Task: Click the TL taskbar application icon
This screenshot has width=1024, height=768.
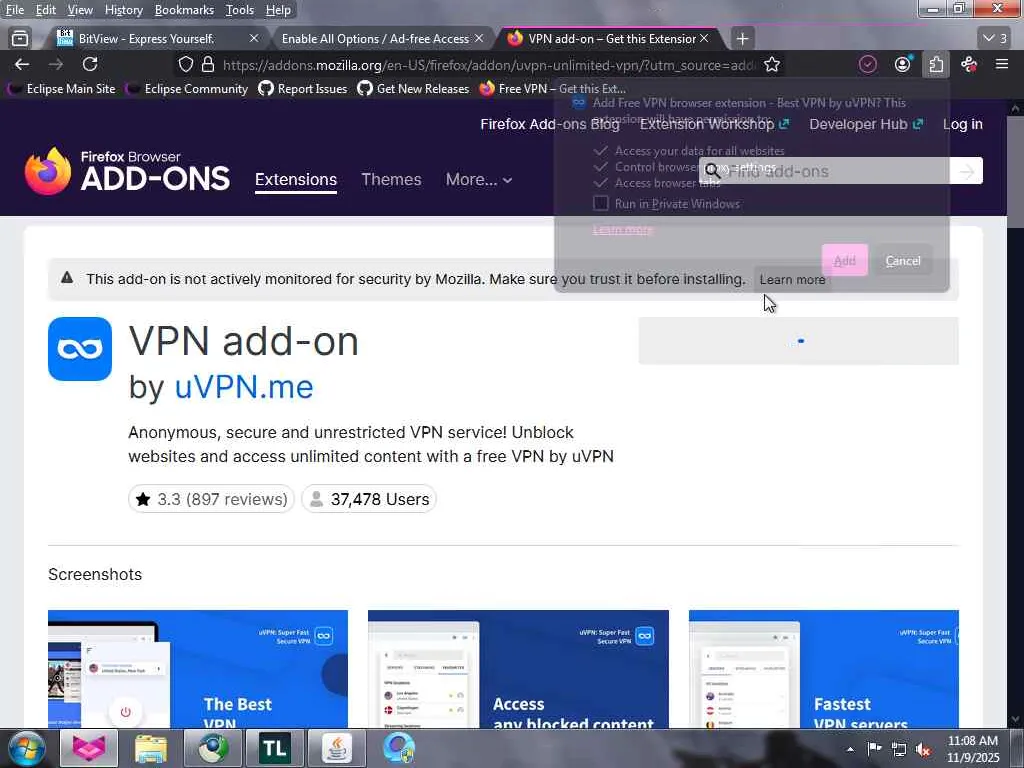Action: tap(275, 748)
